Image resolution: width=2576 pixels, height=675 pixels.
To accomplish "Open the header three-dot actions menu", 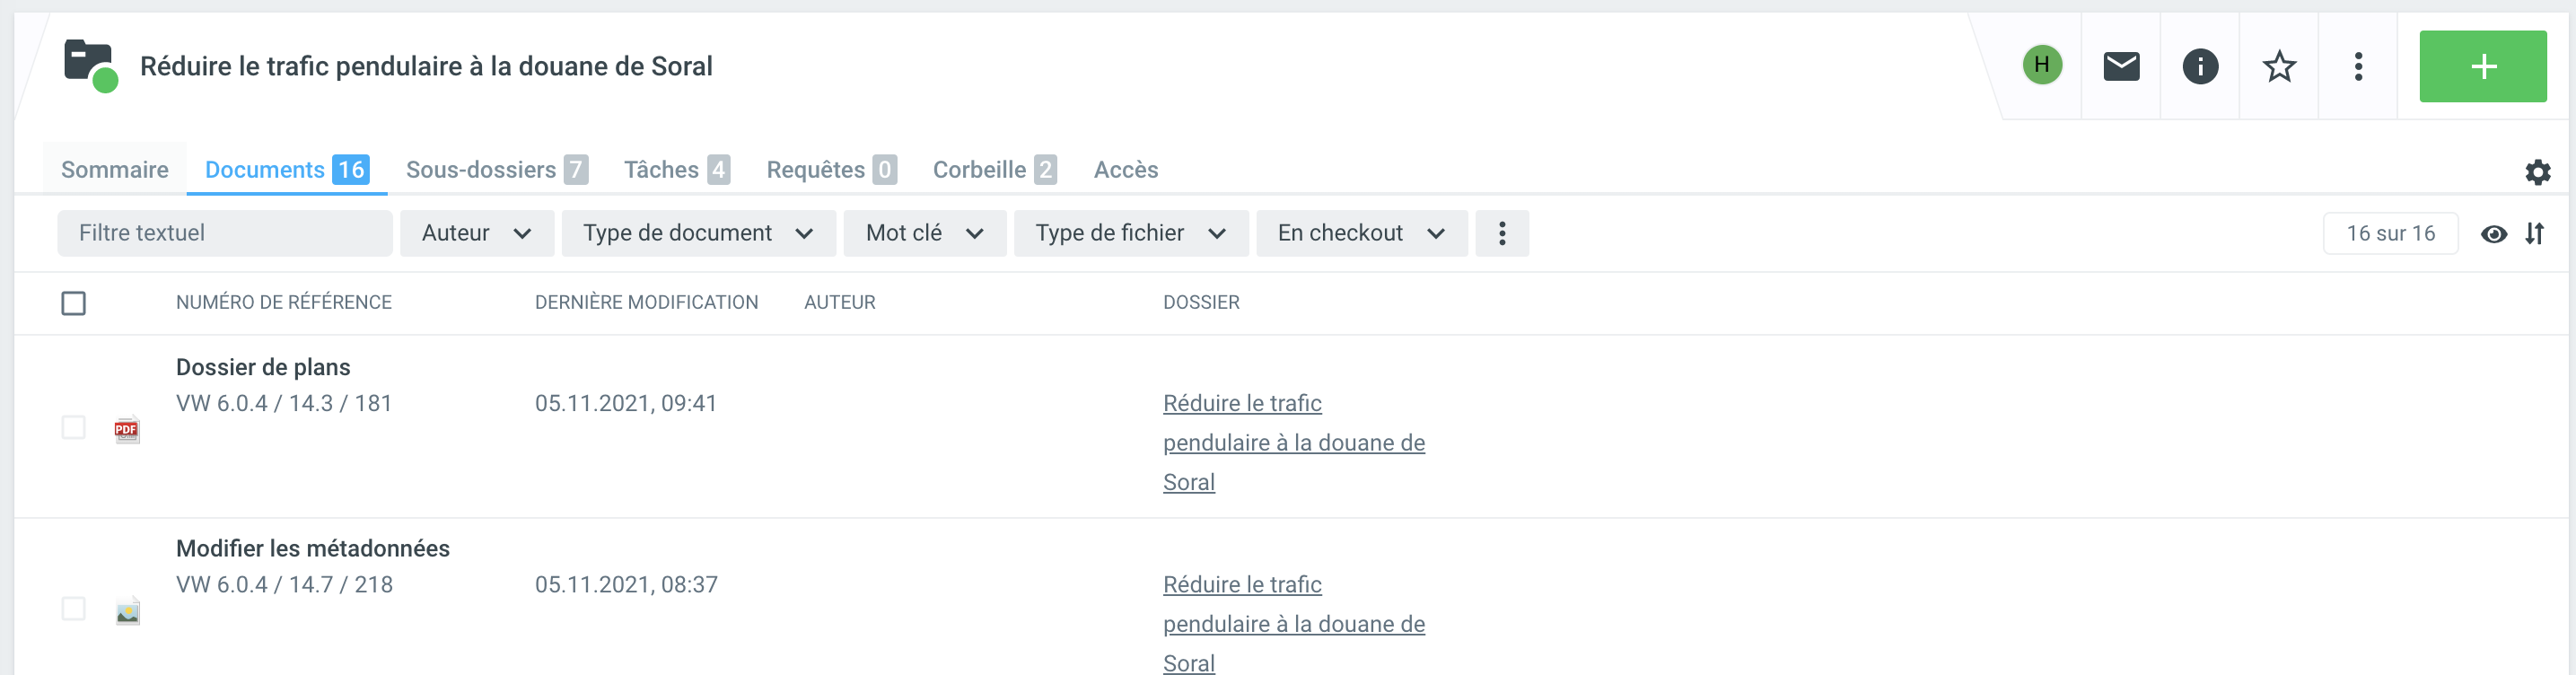I will click(2358, 67).
